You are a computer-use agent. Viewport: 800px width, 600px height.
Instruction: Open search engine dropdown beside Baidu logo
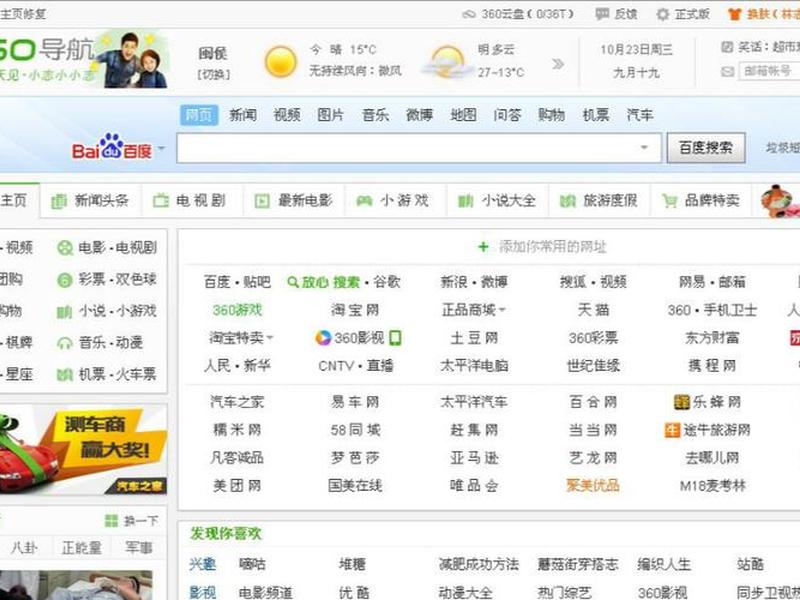click(161, 148)
